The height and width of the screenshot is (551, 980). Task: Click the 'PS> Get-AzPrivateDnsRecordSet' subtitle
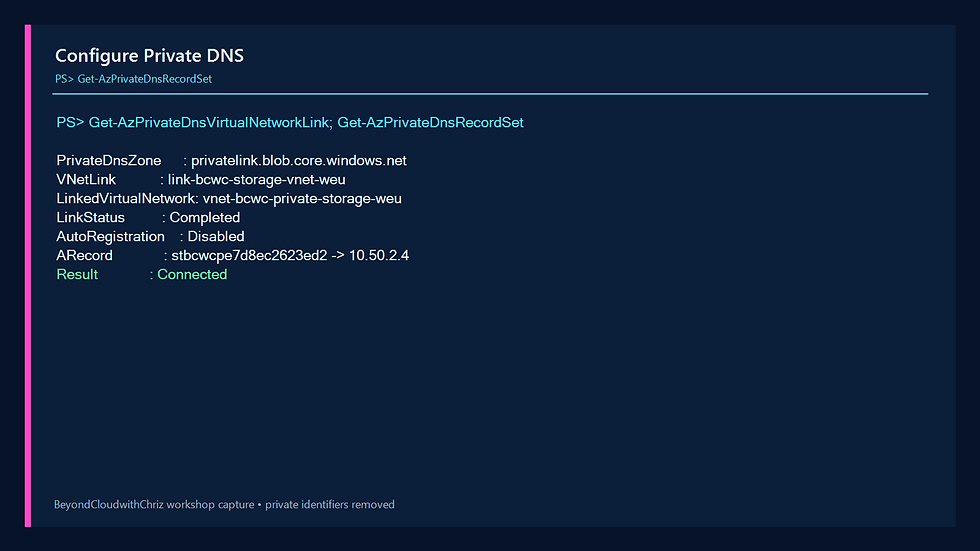[133, 79]
